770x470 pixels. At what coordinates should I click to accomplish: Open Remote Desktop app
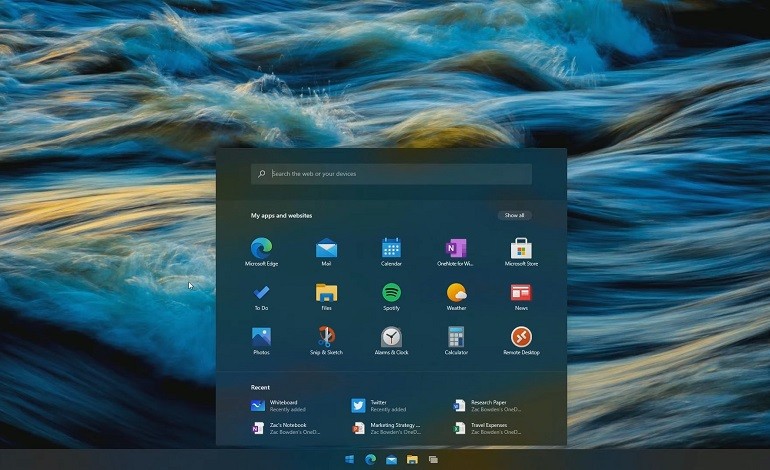(521, 341)
